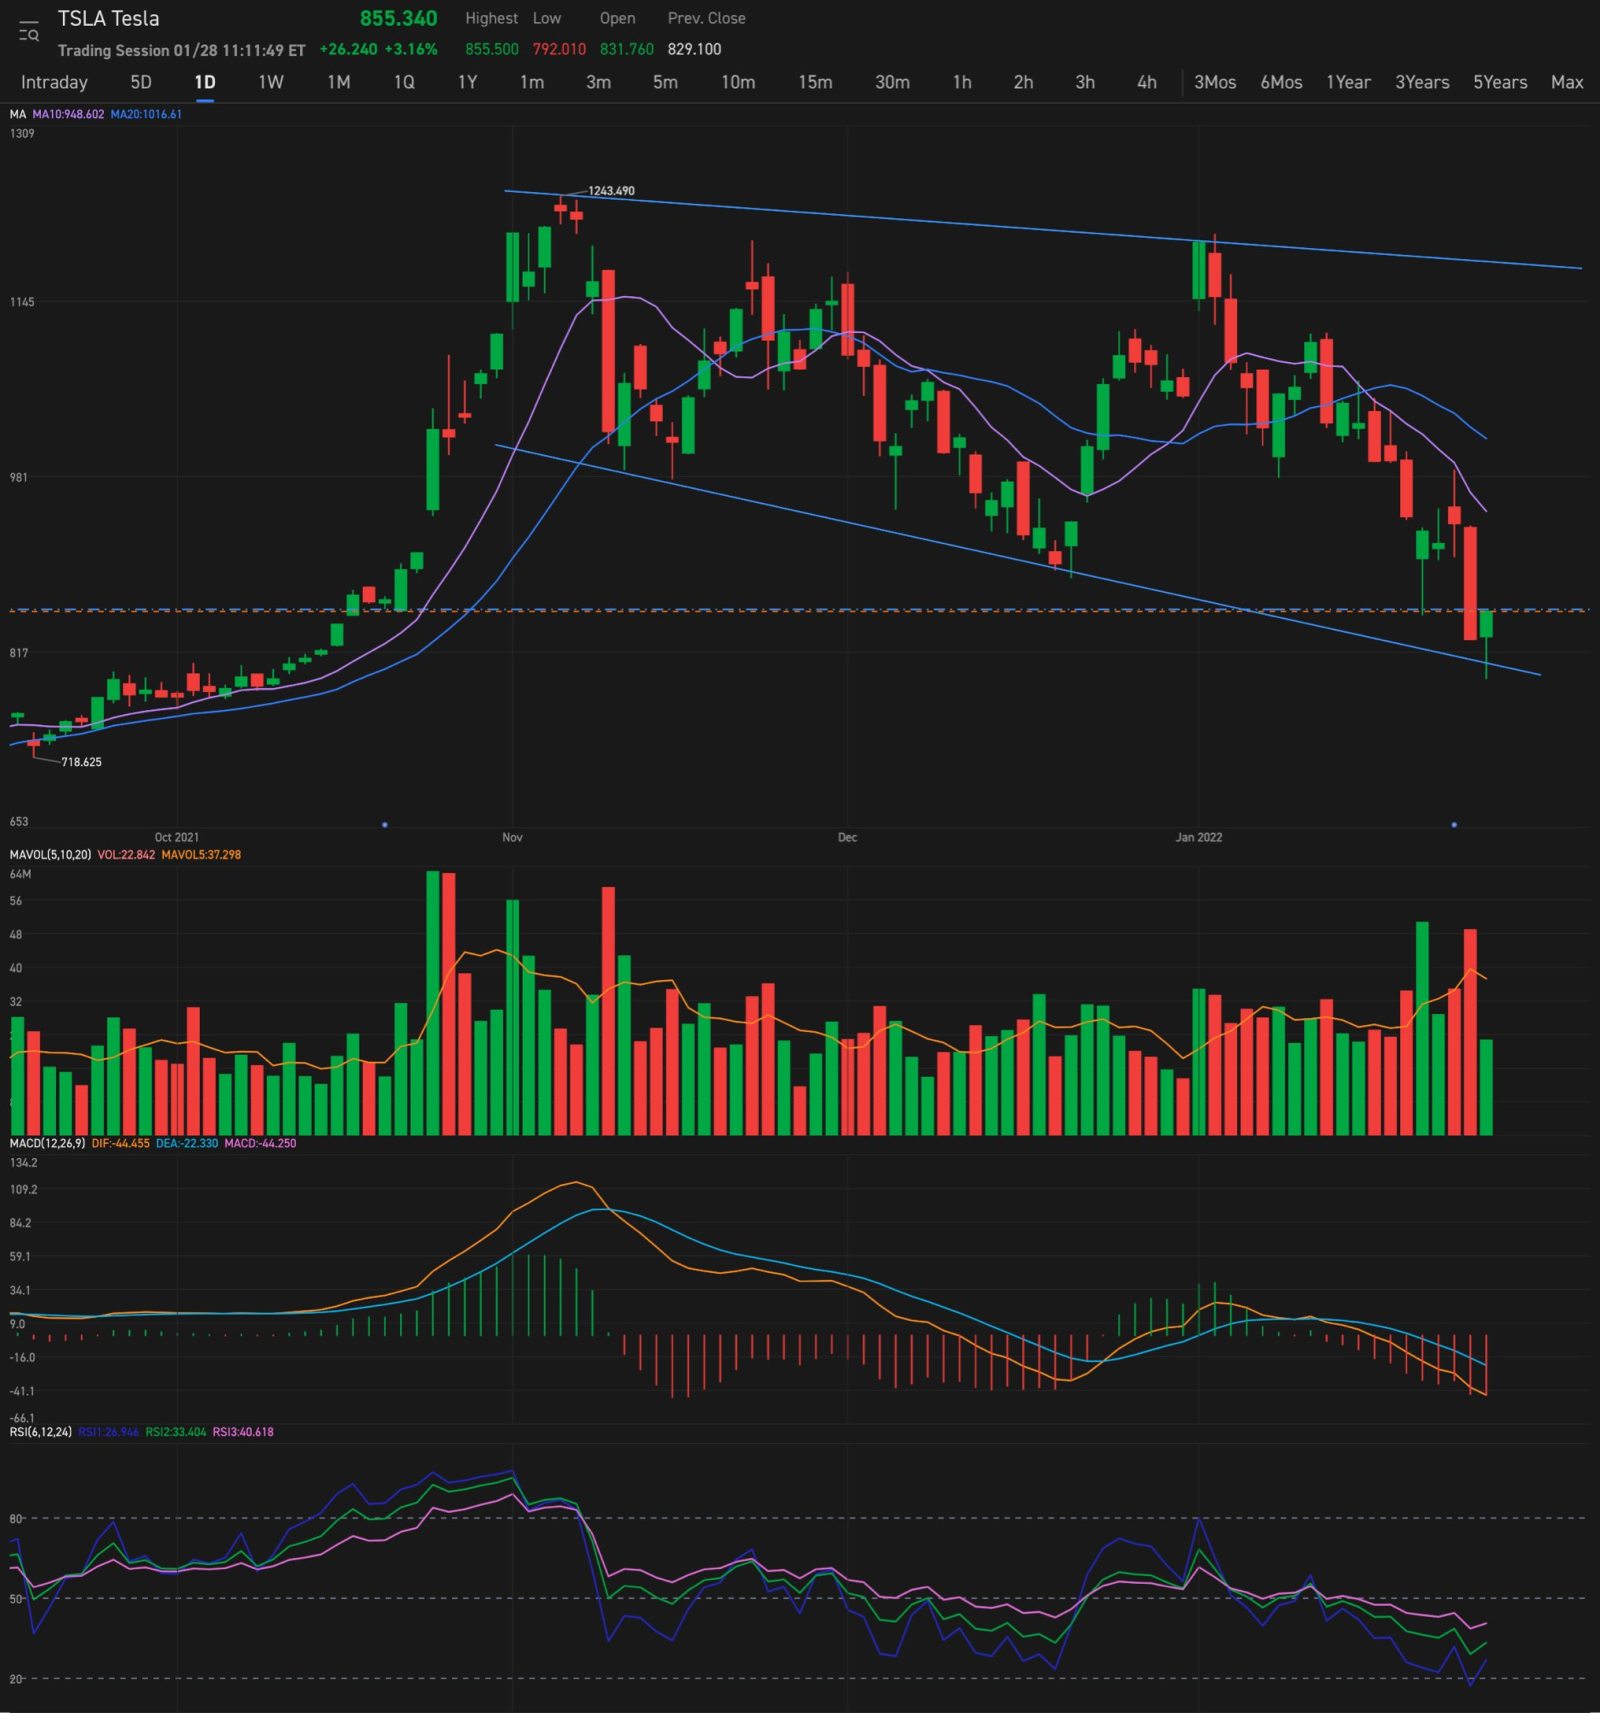Click the +3.16% change percentage
The image size is (1600, 1713).
(x=411, y=49)
